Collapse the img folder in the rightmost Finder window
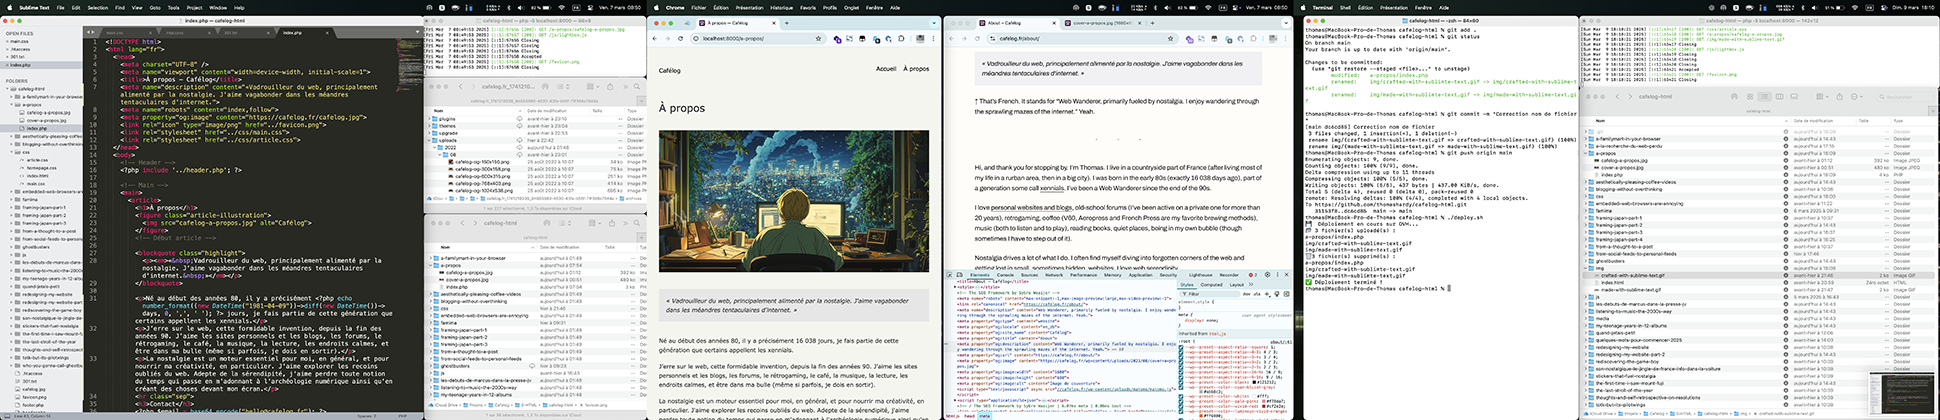 (1585, 268)
